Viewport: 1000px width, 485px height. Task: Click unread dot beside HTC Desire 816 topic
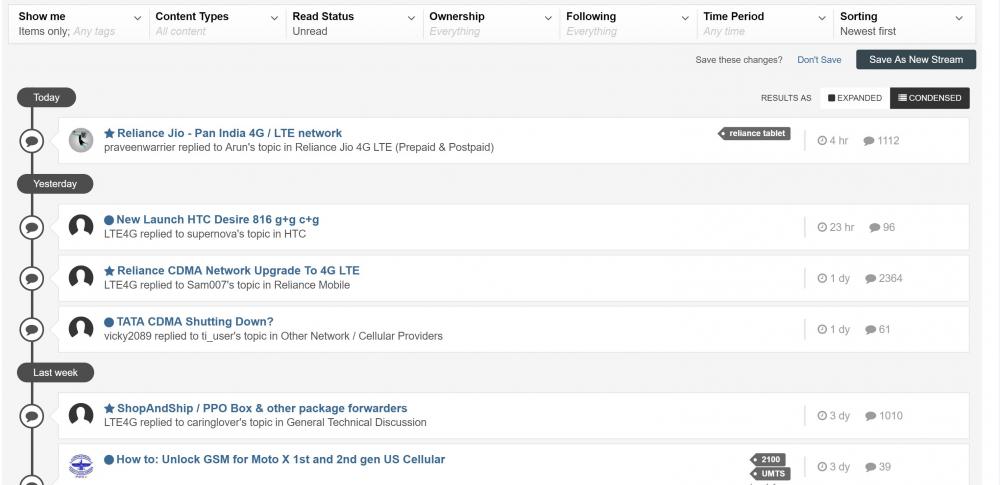tap(109, 220)
